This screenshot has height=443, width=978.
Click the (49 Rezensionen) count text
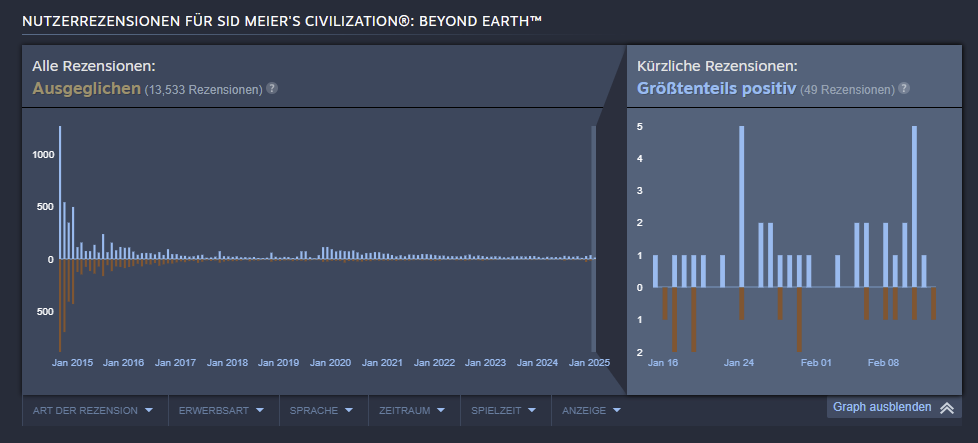(x=847, y=90)
